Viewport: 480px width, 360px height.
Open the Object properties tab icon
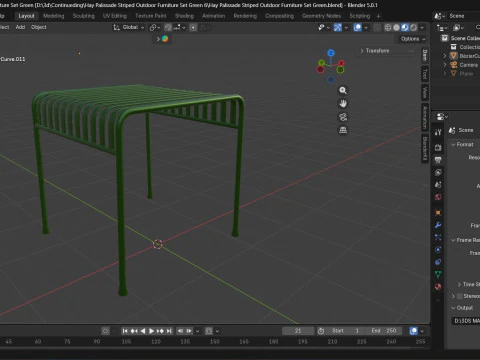[438, 213]
